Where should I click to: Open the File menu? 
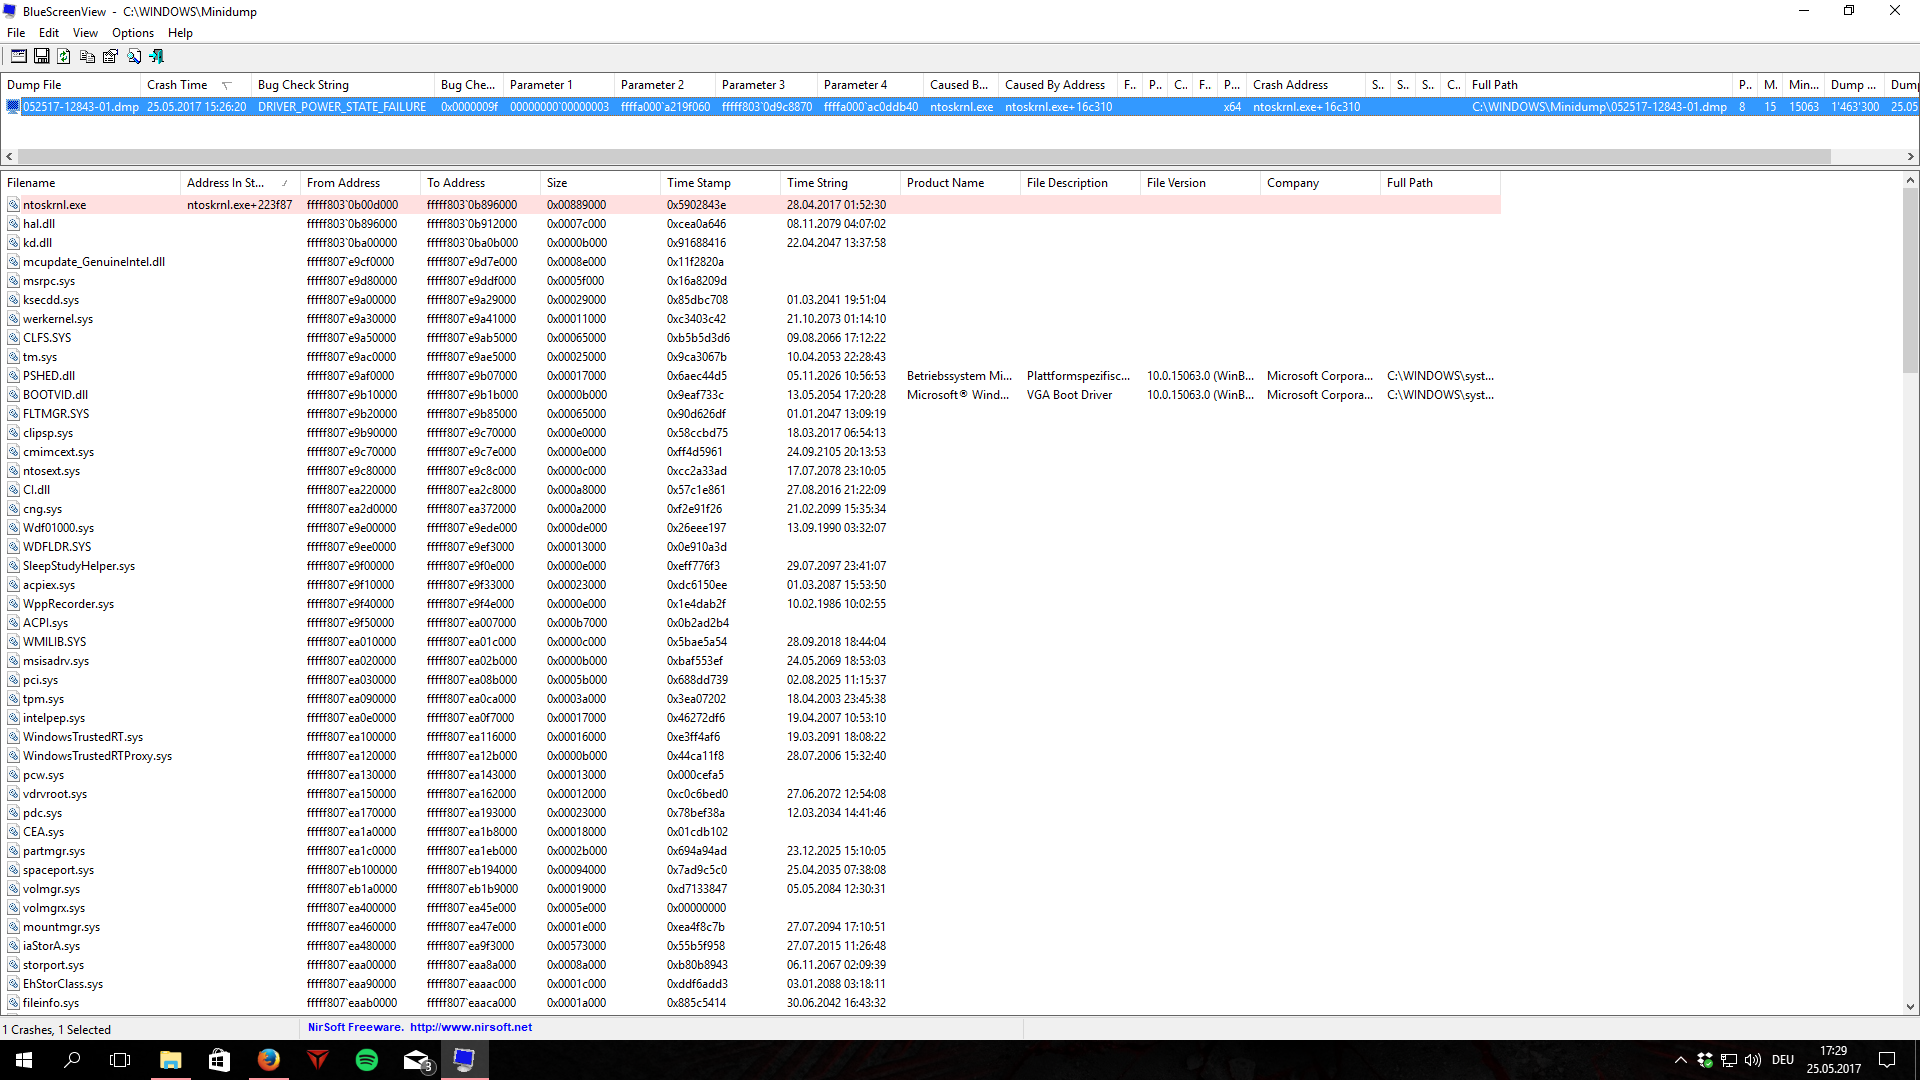coord(16,33)
